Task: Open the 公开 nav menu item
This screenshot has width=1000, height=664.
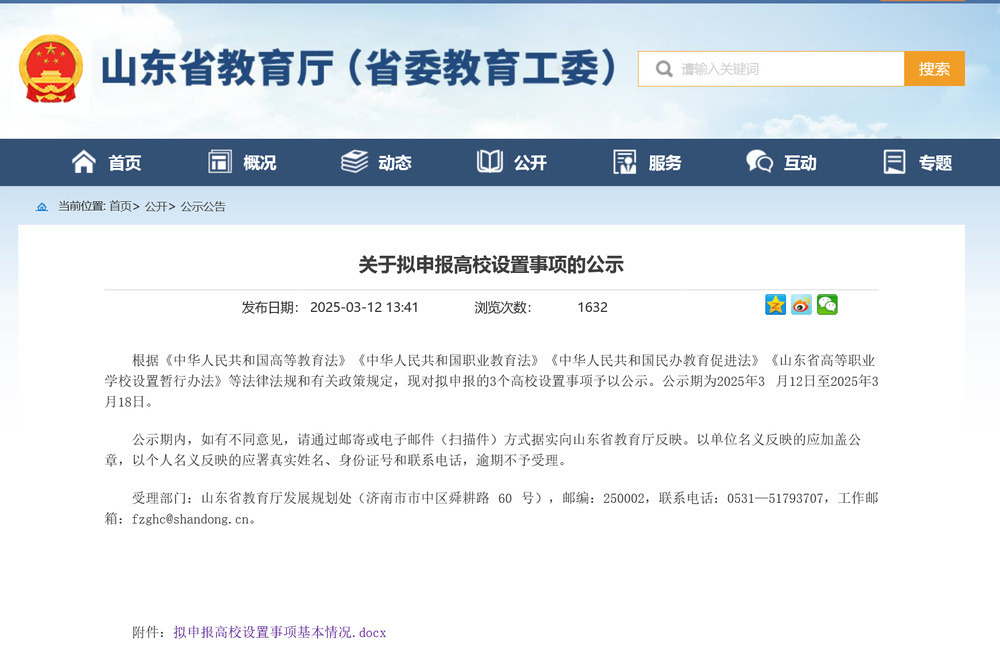Action: click(x=530, y=163)
